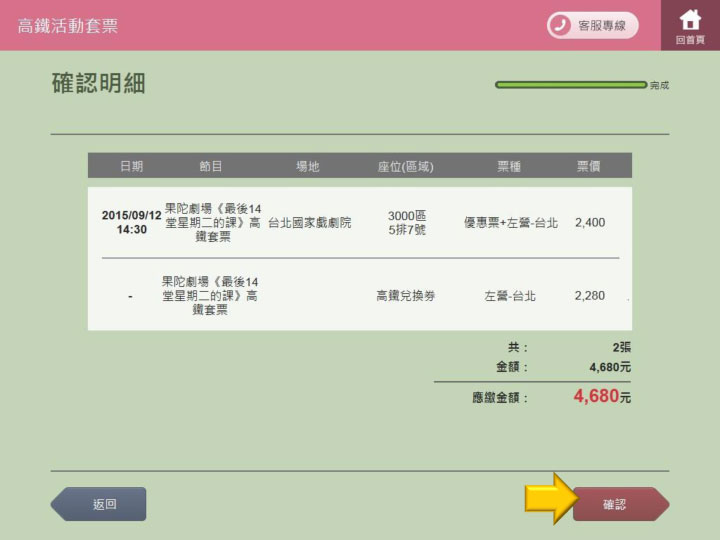Click the green progress bar near 完成
Image resolution: width=720 pixels, height=540 pixels.
[x=570, y=85]
